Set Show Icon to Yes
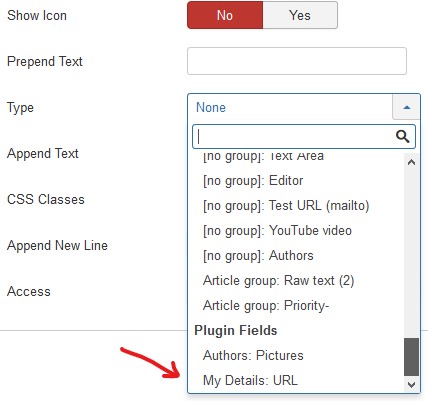The image size is (428, 401). (x=300, y=15)
